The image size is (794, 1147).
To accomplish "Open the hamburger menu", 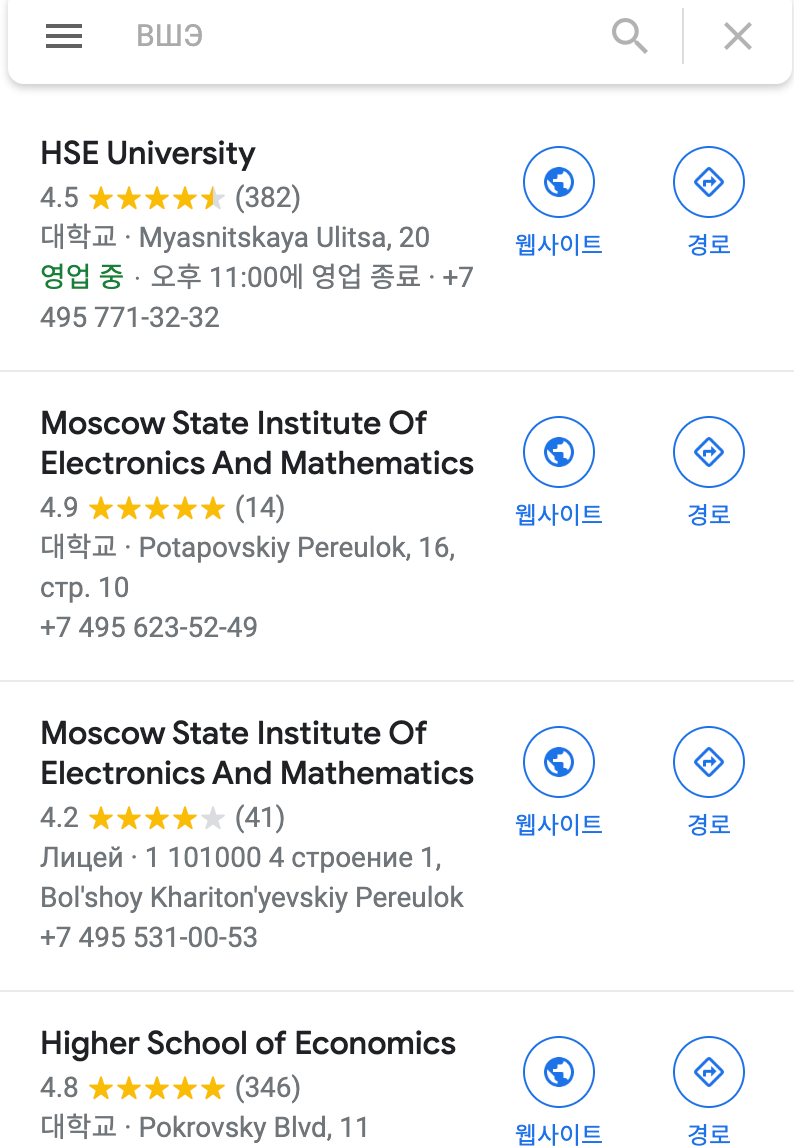I will coord(64,36).
